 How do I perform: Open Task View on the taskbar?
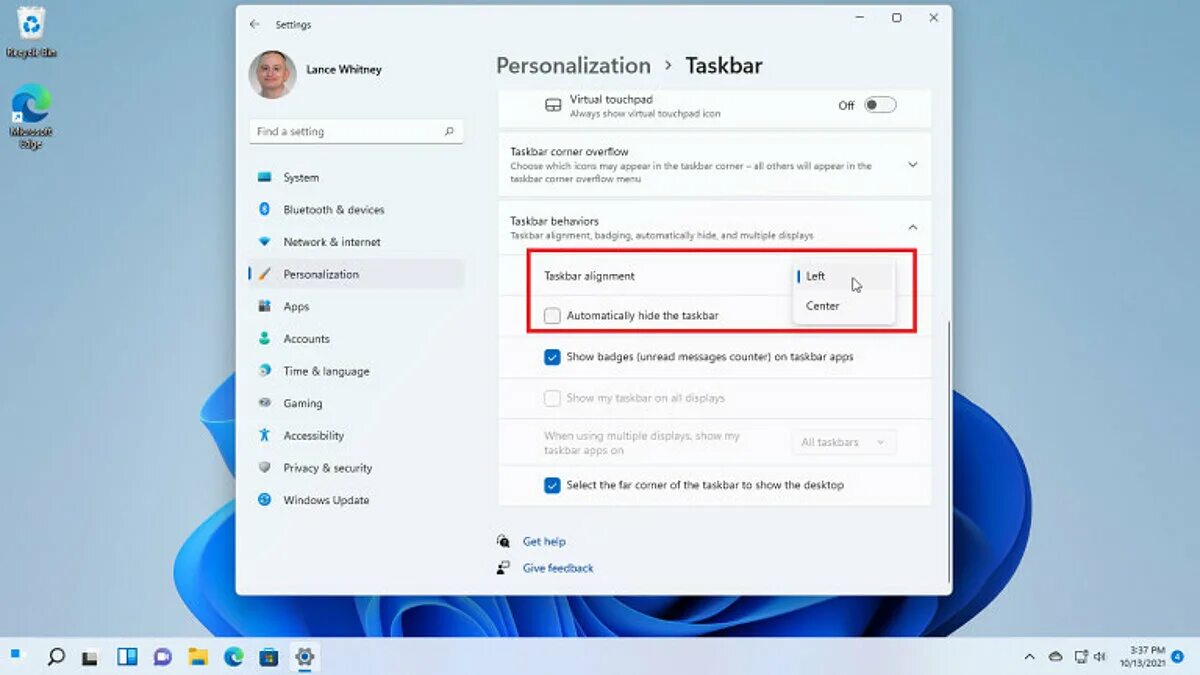click(90, 657)
